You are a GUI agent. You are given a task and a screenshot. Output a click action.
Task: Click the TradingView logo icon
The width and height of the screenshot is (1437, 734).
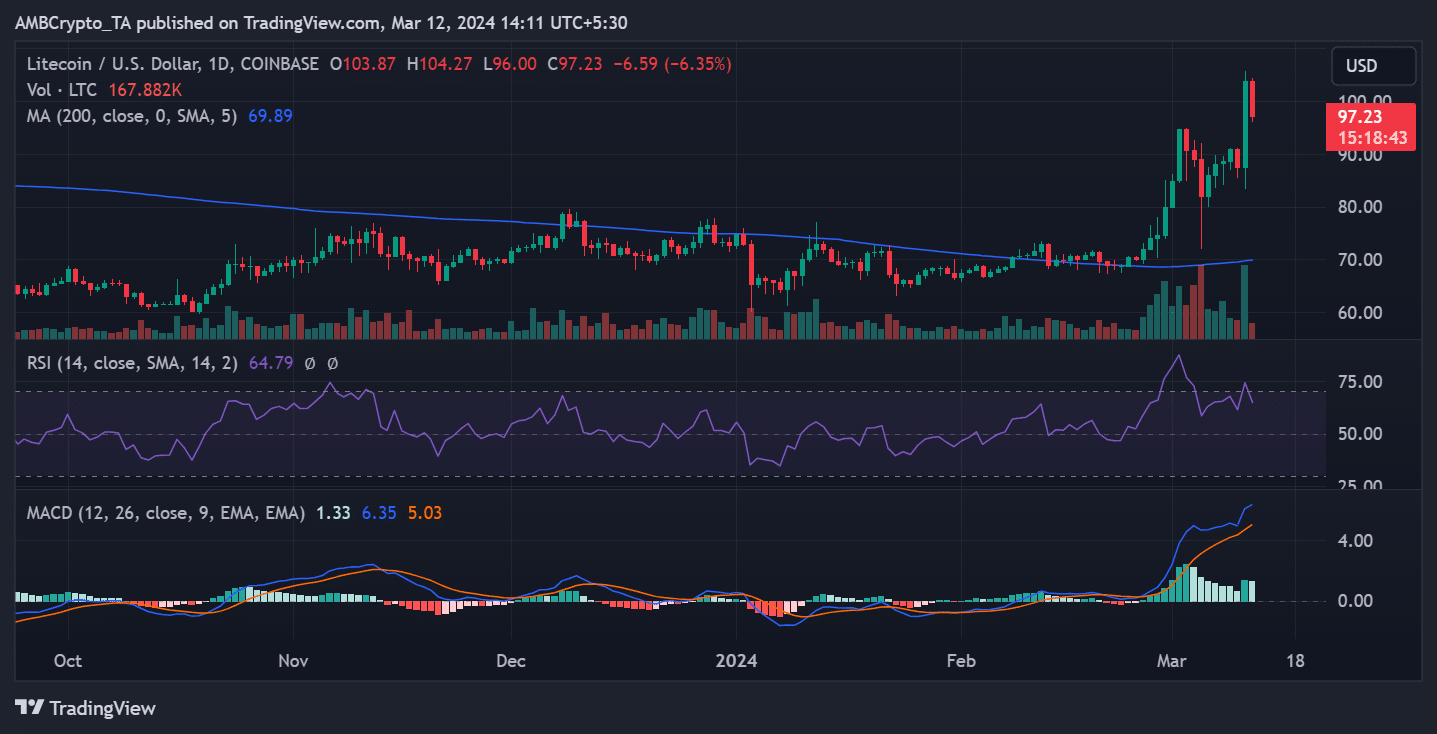pyautogui.click(x=28, y=708)
